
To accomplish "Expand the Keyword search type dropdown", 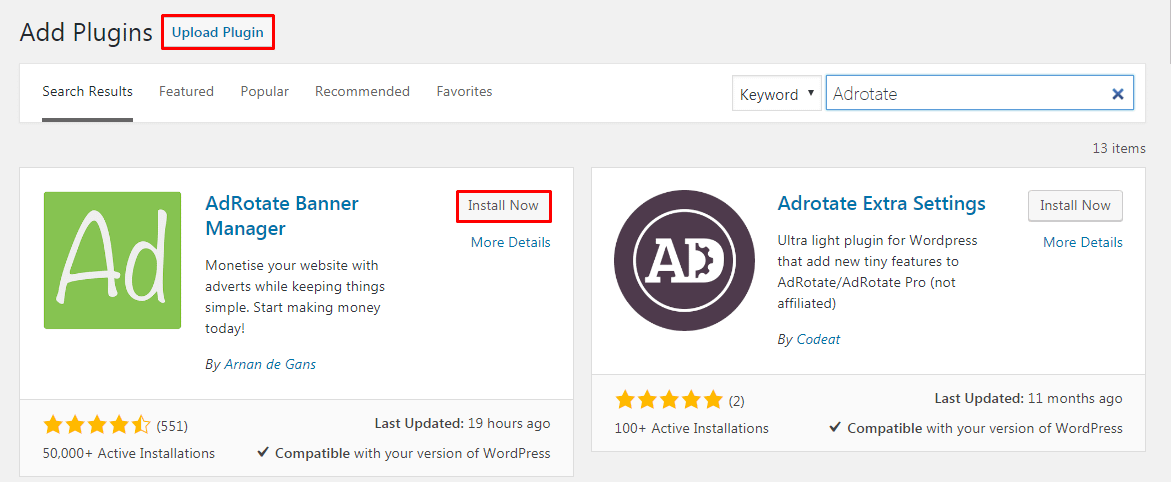I will [x=777, y=94].
